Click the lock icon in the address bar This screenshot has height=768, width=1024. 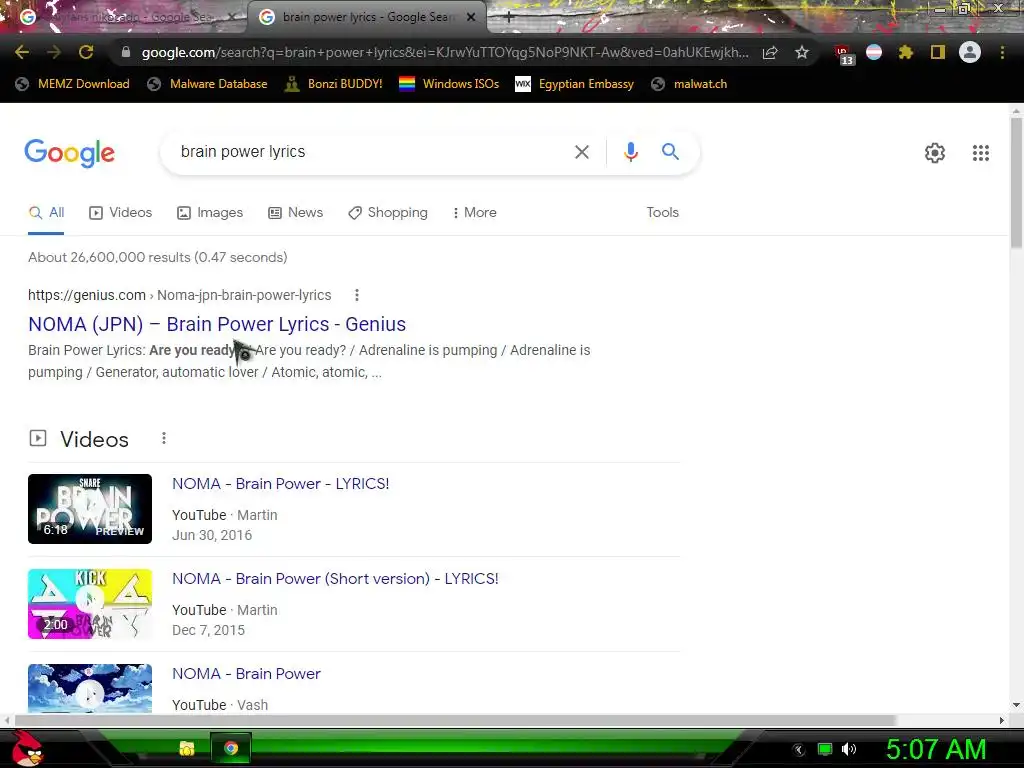click(x=126, y=52)
